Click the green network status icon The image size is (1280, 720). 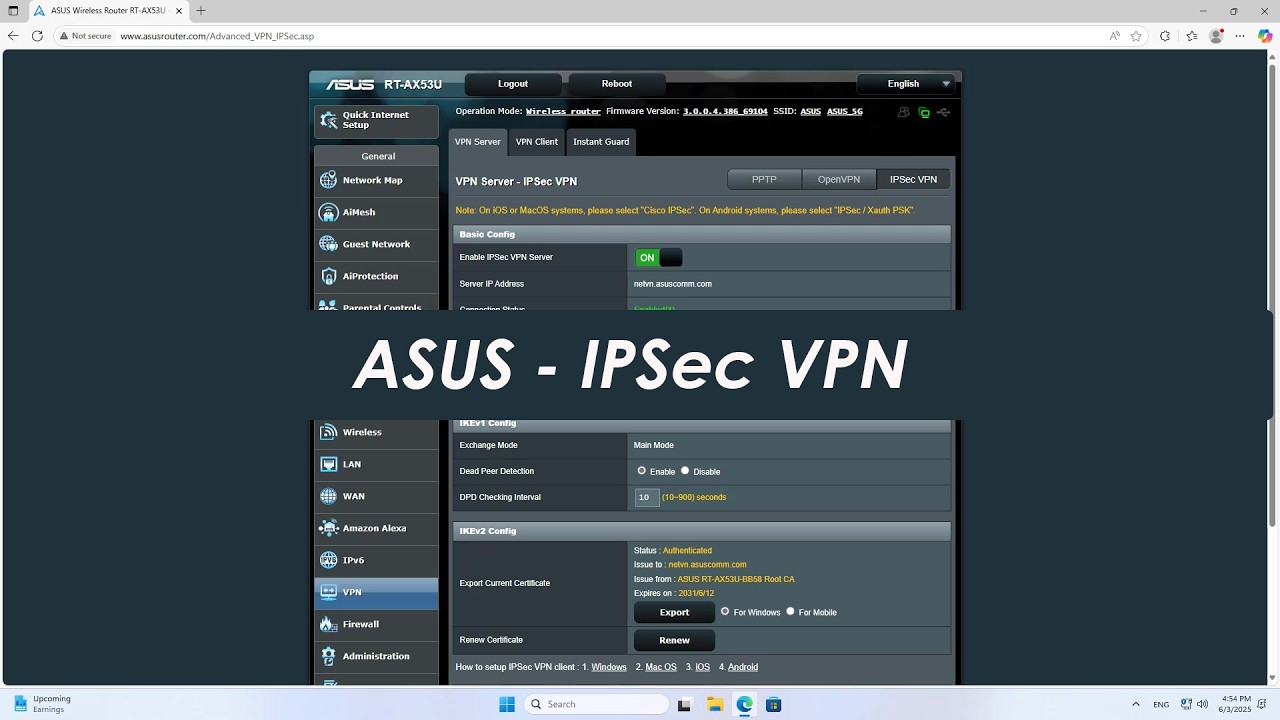pos(924,112)
